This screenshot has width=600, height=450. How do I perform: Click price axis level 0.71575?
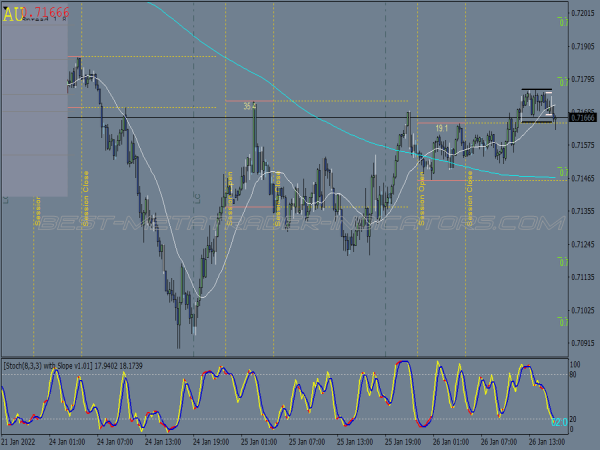click(583, 145)
